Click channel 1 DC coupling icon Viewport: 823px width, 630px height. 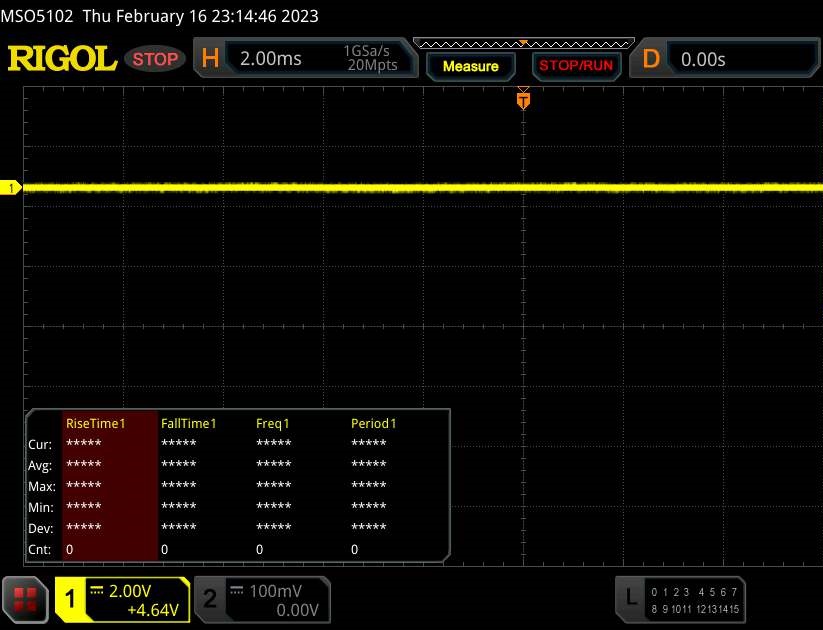tap(97, 590)
